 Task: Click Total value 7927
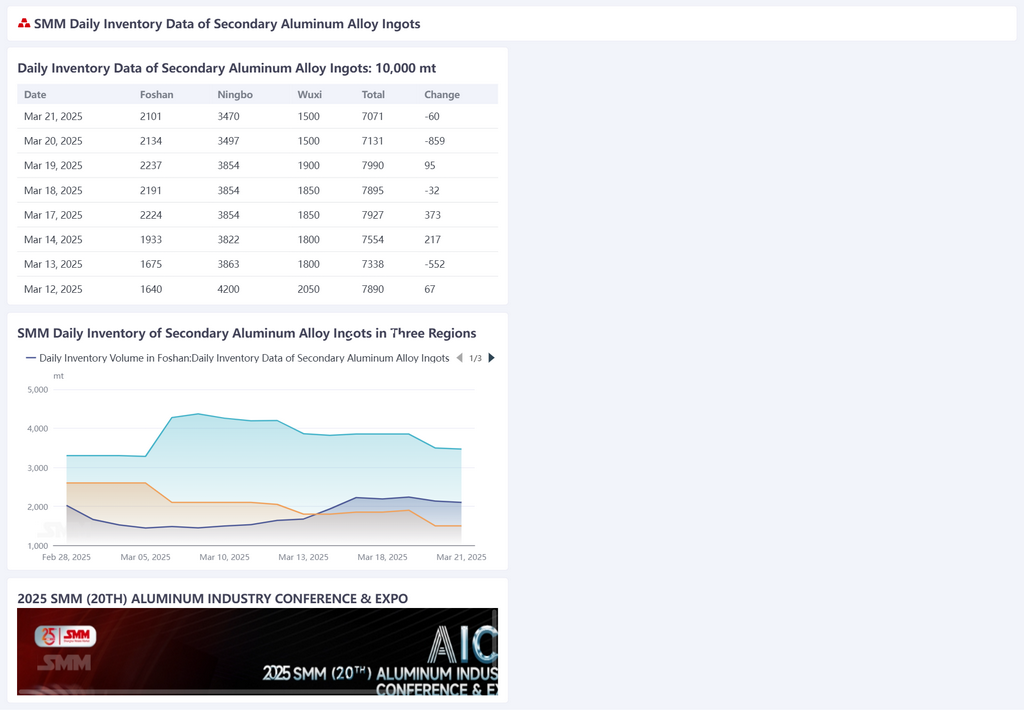tap(373, 215)
